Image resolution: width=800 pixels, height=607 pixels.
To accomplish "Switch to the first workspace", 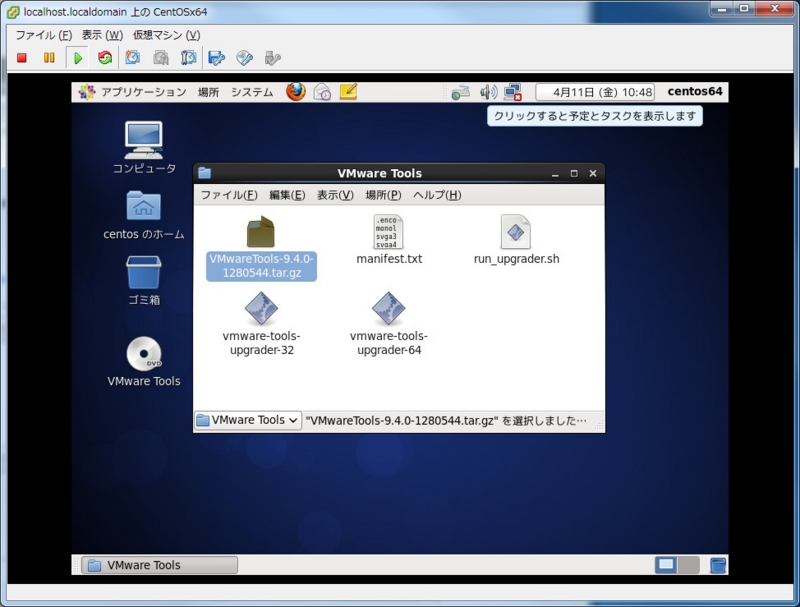I will pos(666,565).
